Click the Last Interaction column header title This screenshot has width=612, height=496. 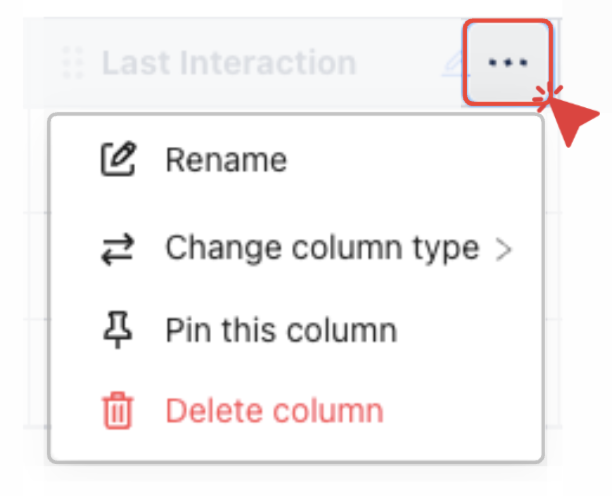229,63
